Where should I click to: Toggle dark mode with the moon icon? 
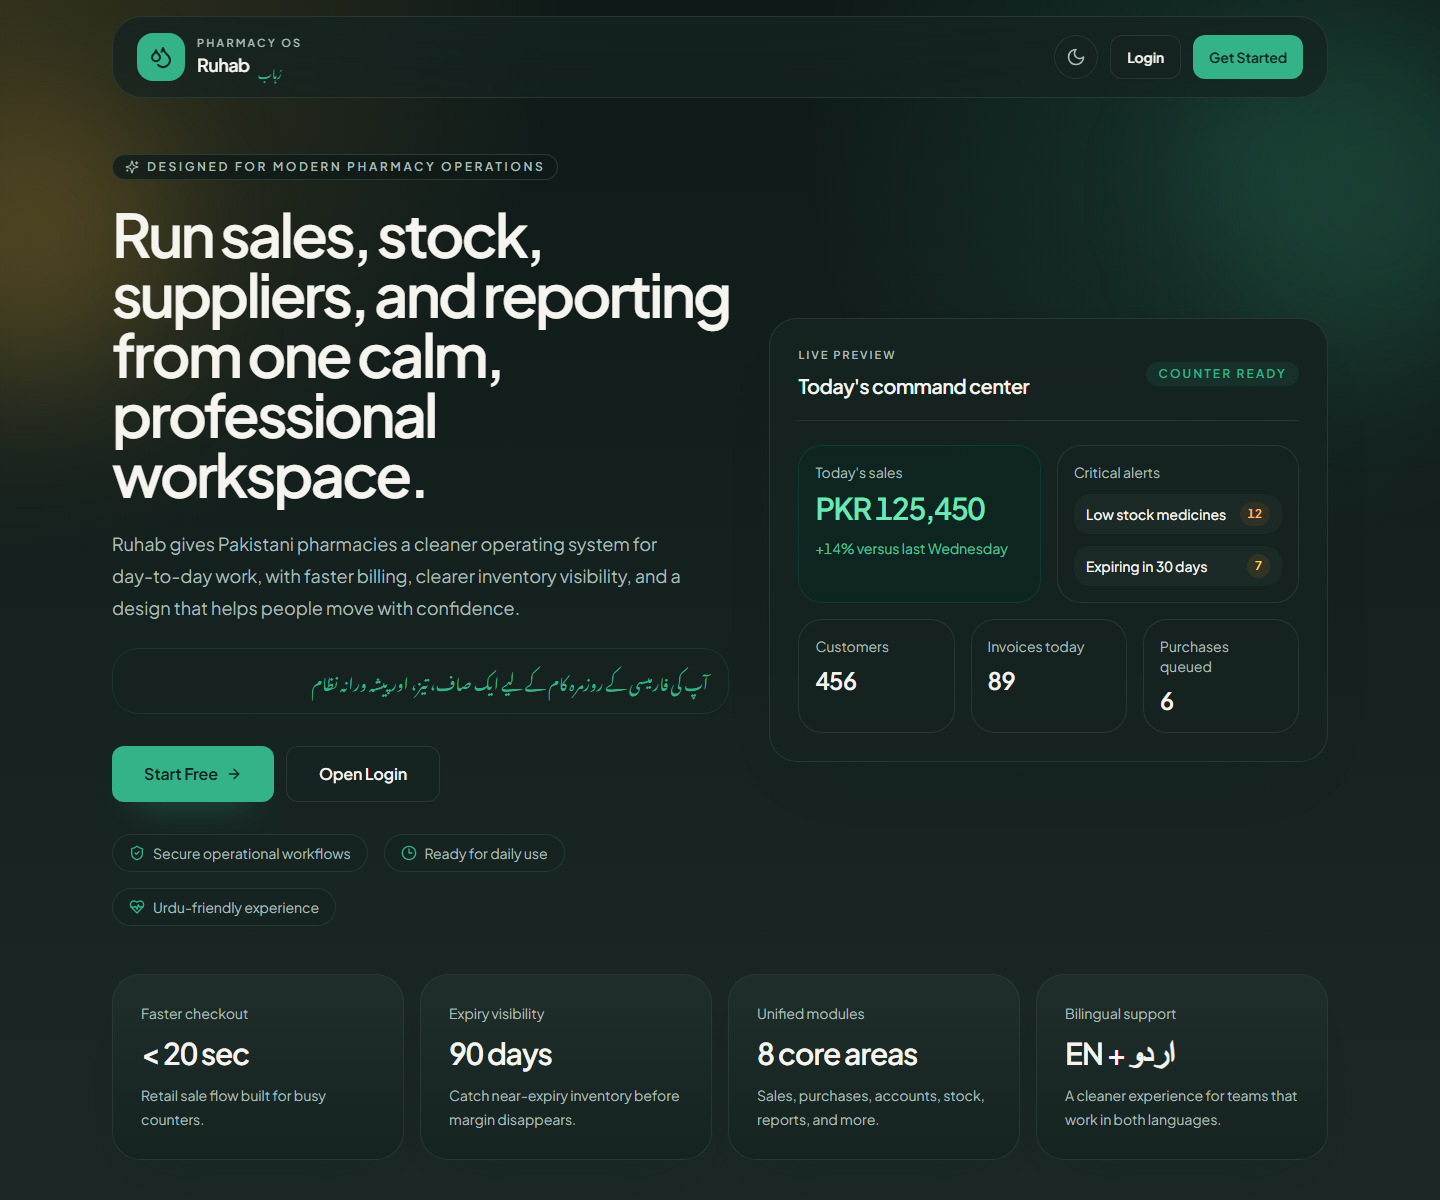pos(1076,57)
